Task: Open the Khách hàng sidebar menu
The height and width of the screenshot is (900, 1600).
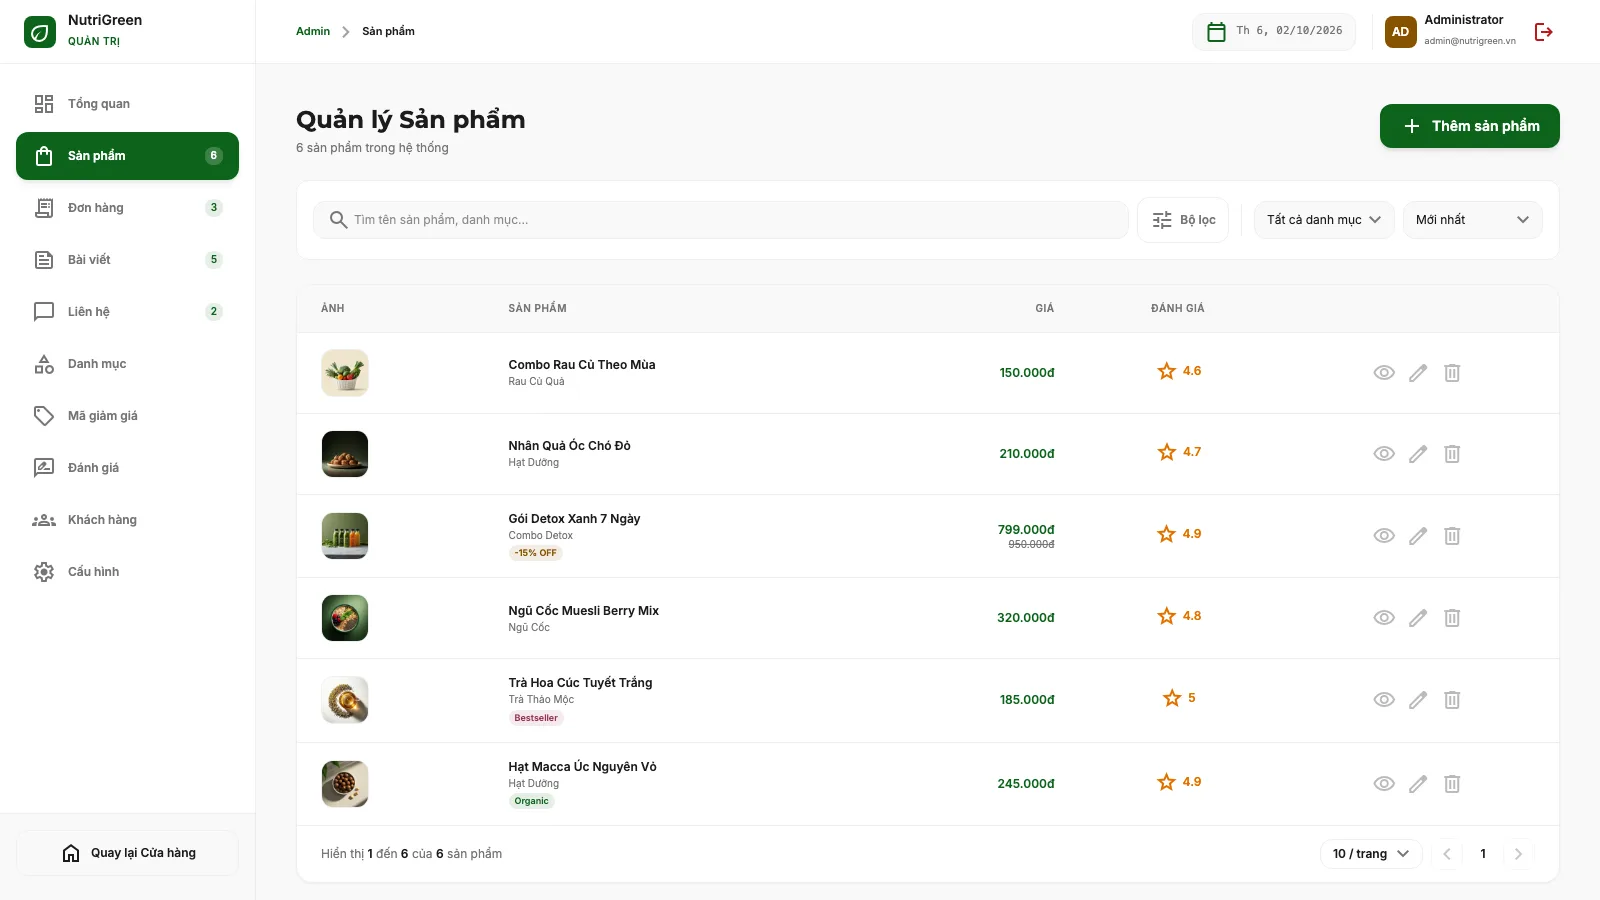Action: (x=127, y=520)
